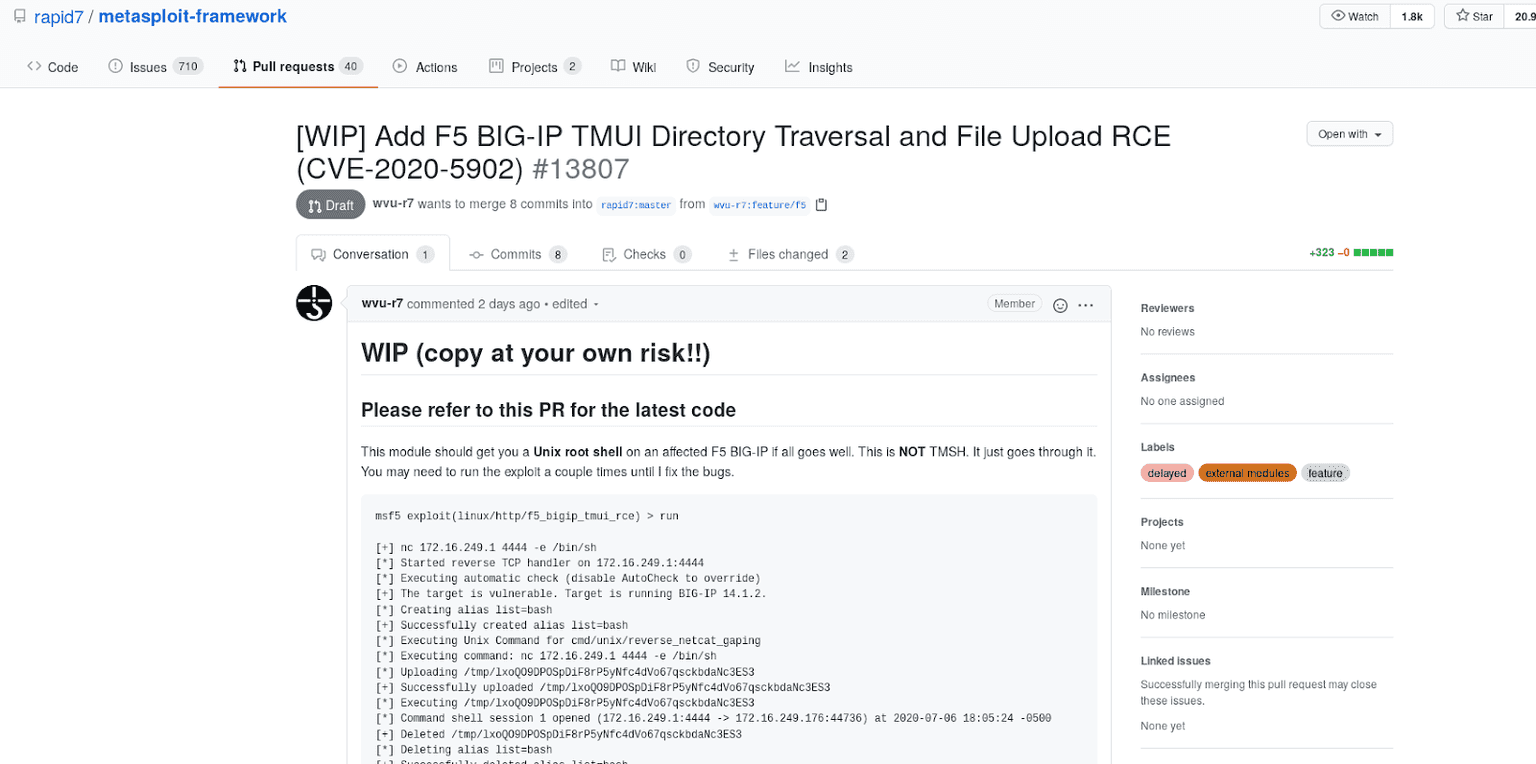Click the Commits tab commit icon
Image resolution: width=1536 pixels, height=764 pixels.
(x=477, y=254)
